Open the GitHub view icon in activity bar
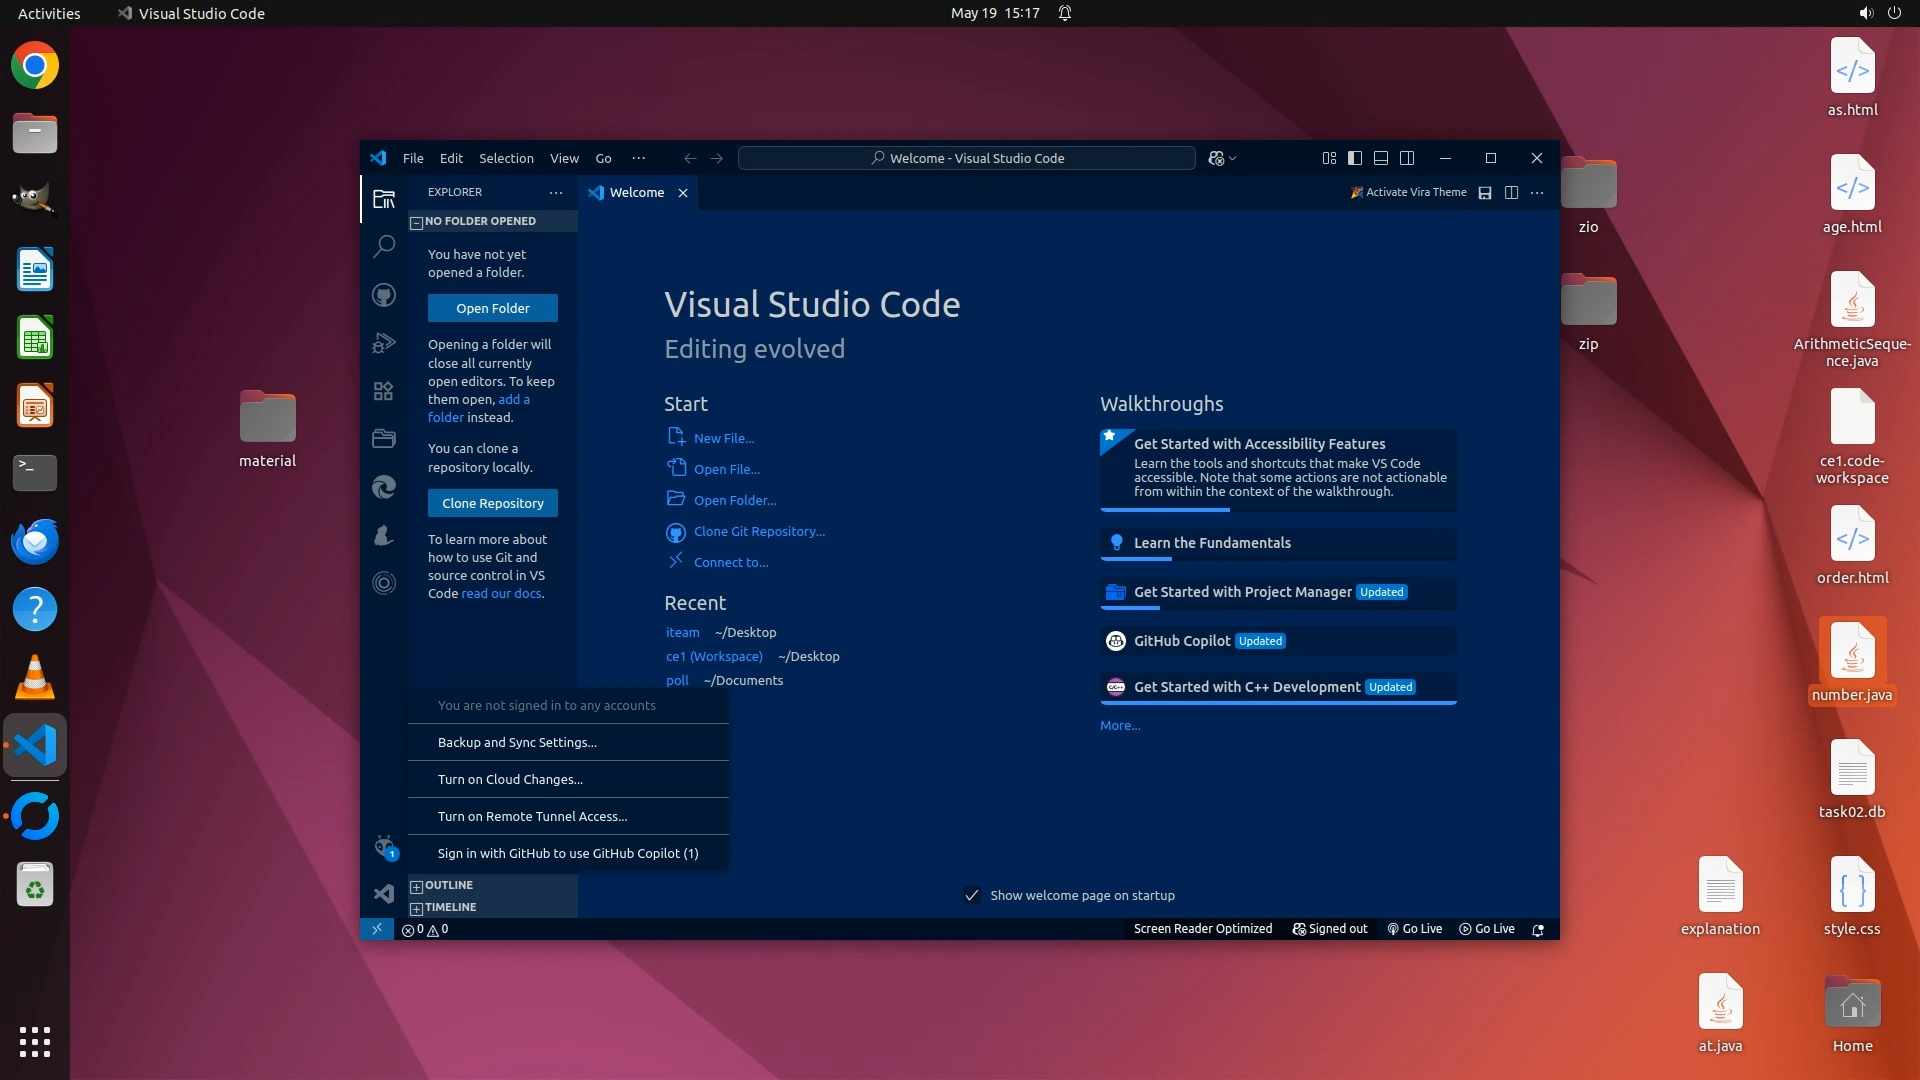The image size is (1920, 1080). pyautogui.click(x=384, y=295)
